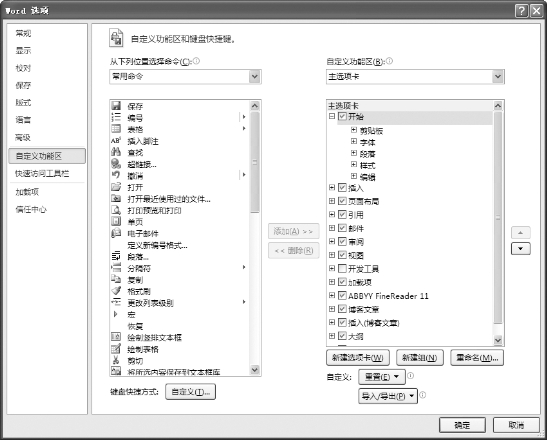This screenshot has width=547, height=440.
Task: Click the move-down arrow button
Action: (520, 249)
